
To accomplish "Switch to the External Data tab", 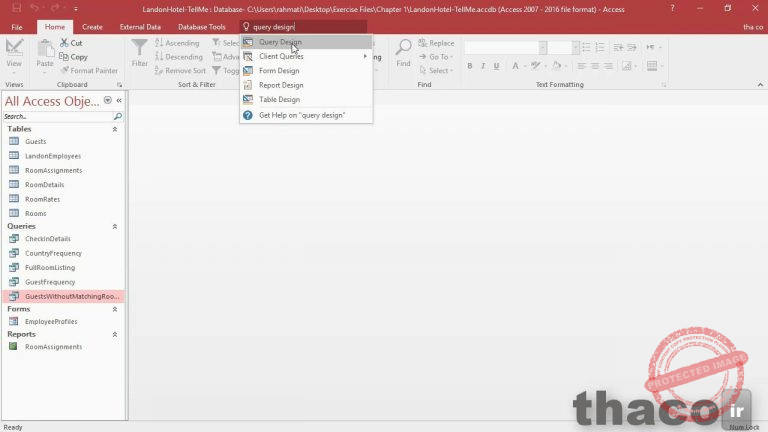I will pyautogui.click(x=140, y=27).
